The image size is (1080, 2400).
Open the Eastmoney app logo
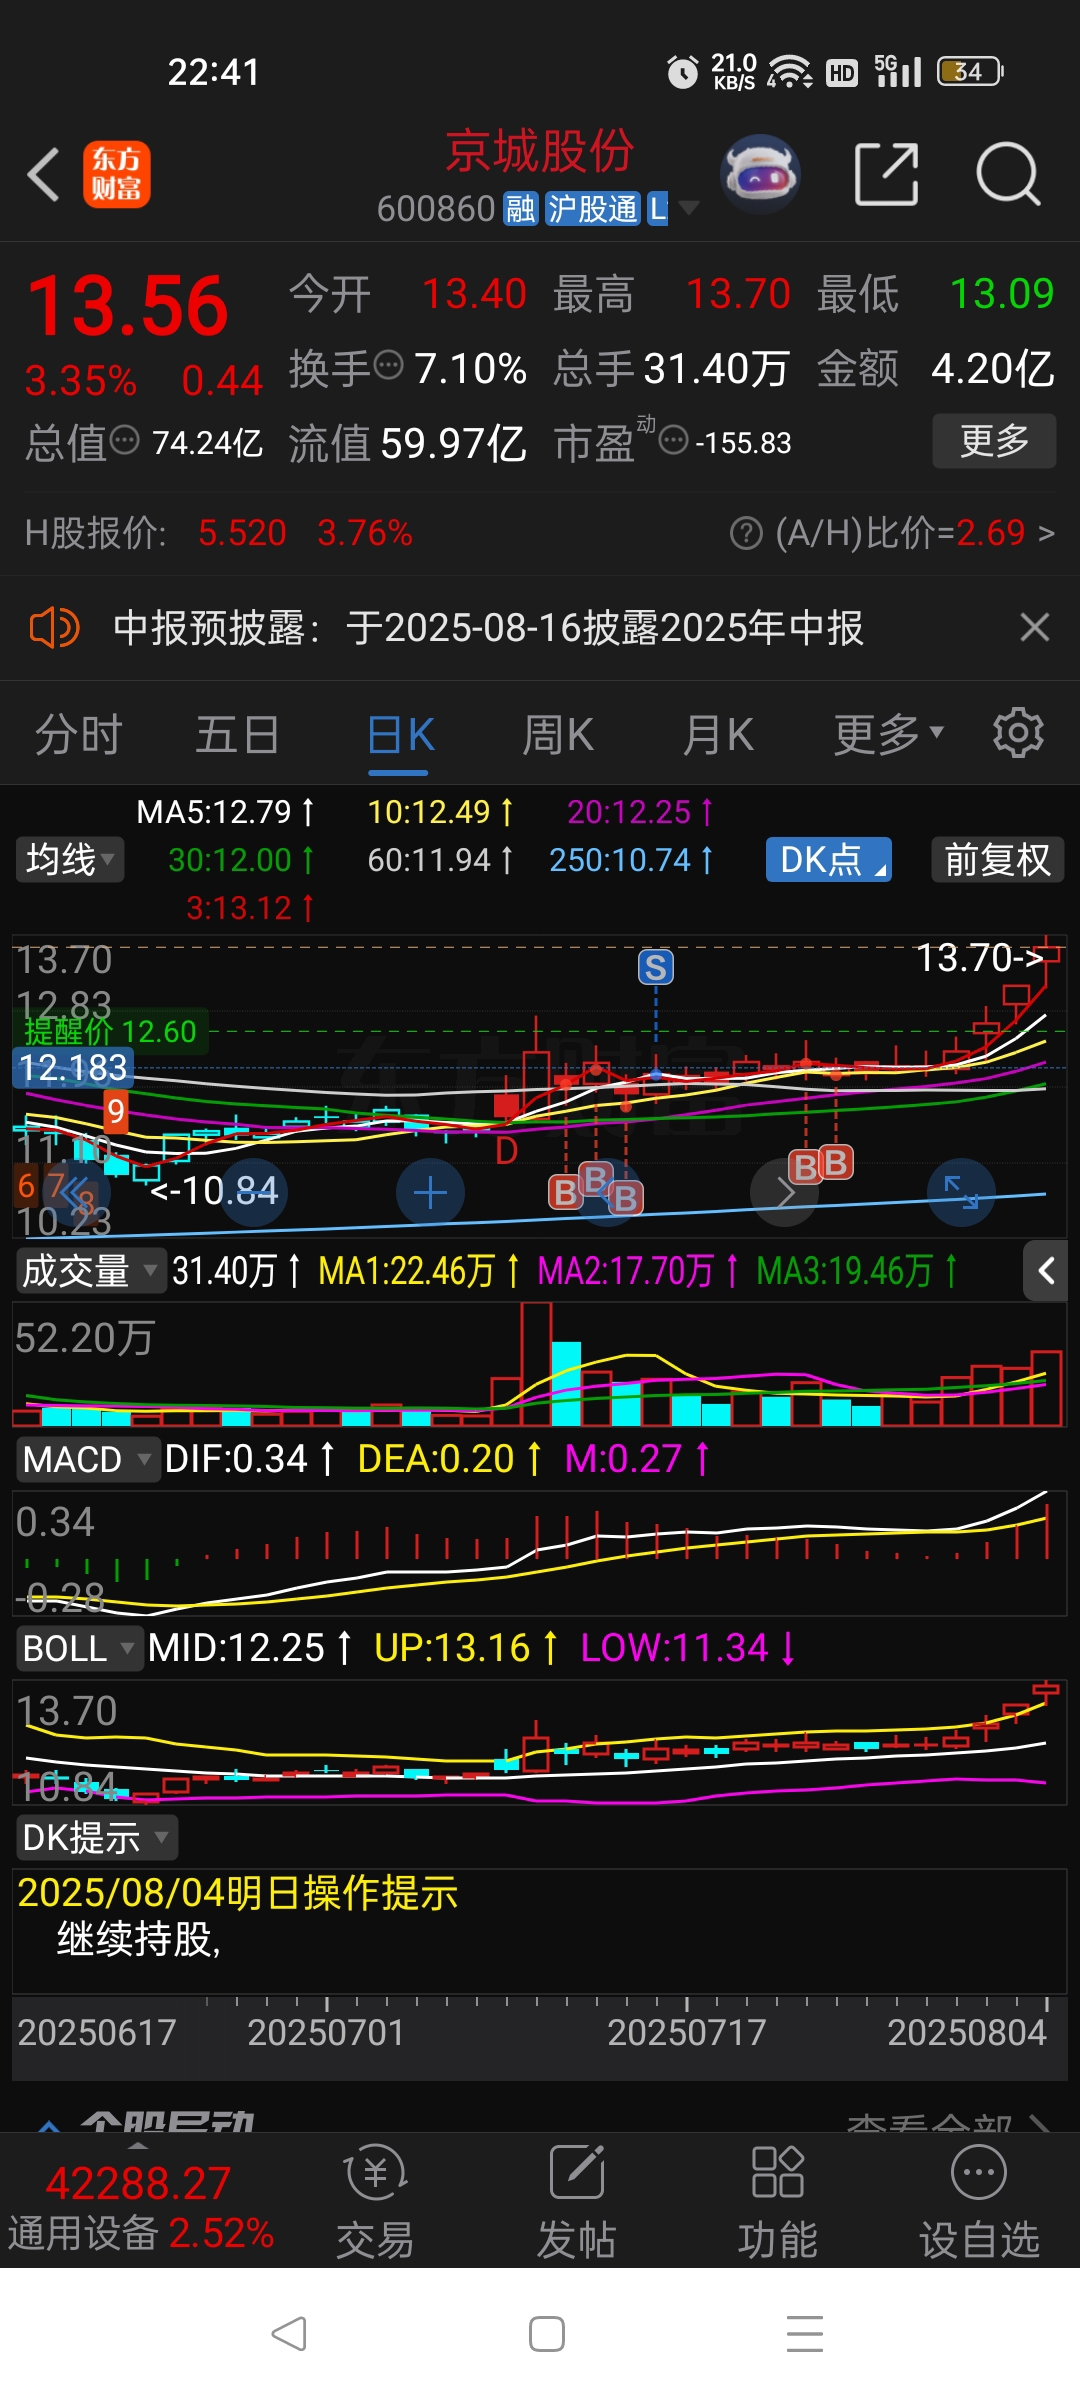pos(116,174)
